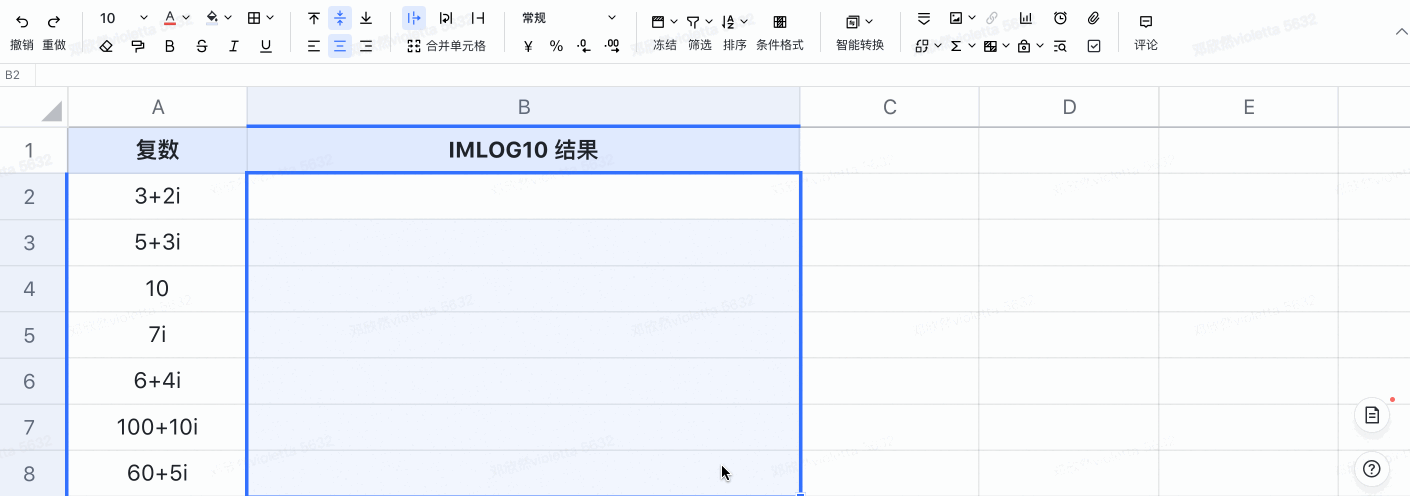
Task: Apply the fill color bucket
Action: [212, 18]
